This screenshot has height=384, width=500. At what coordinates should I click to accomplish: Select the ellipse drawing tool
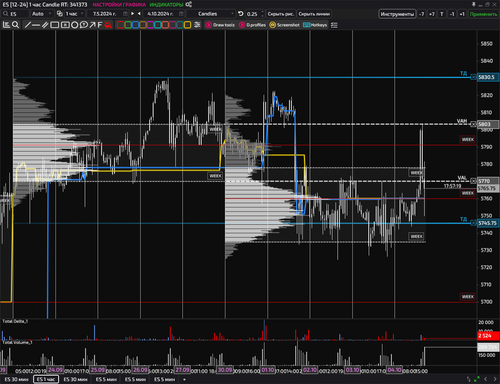(x=75, y=25)
